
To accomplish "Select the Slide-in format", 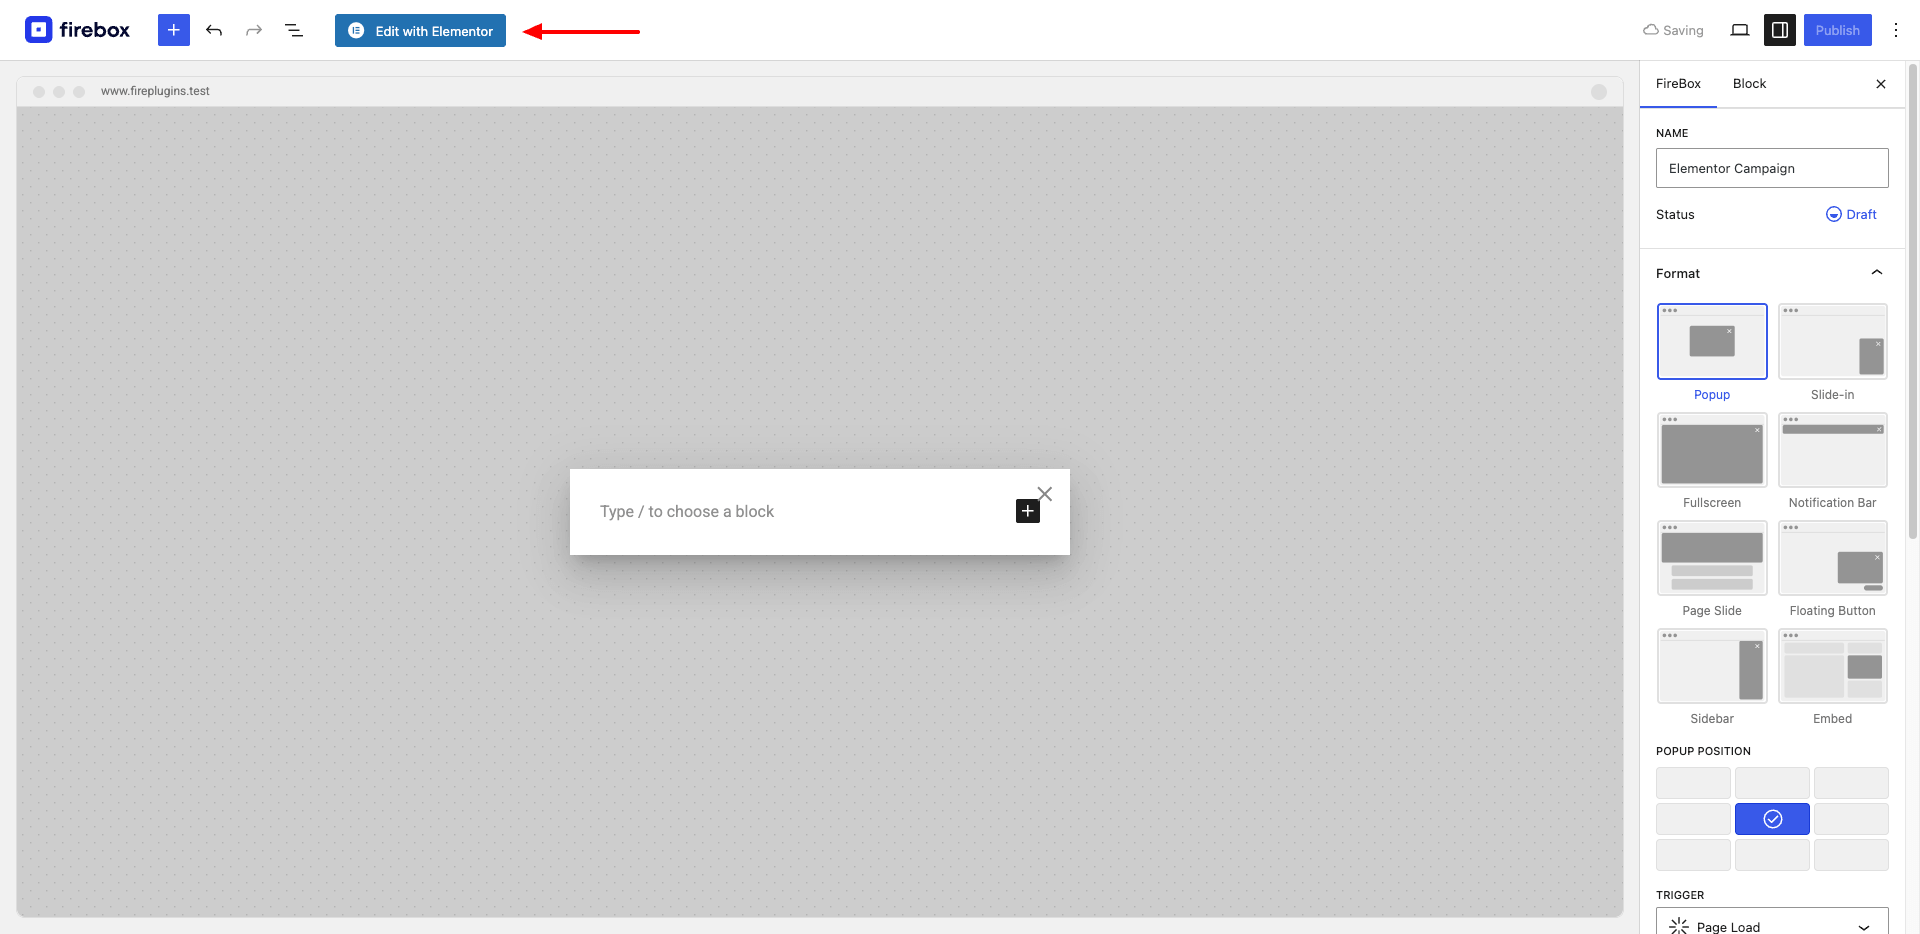I will (1833, 352).
